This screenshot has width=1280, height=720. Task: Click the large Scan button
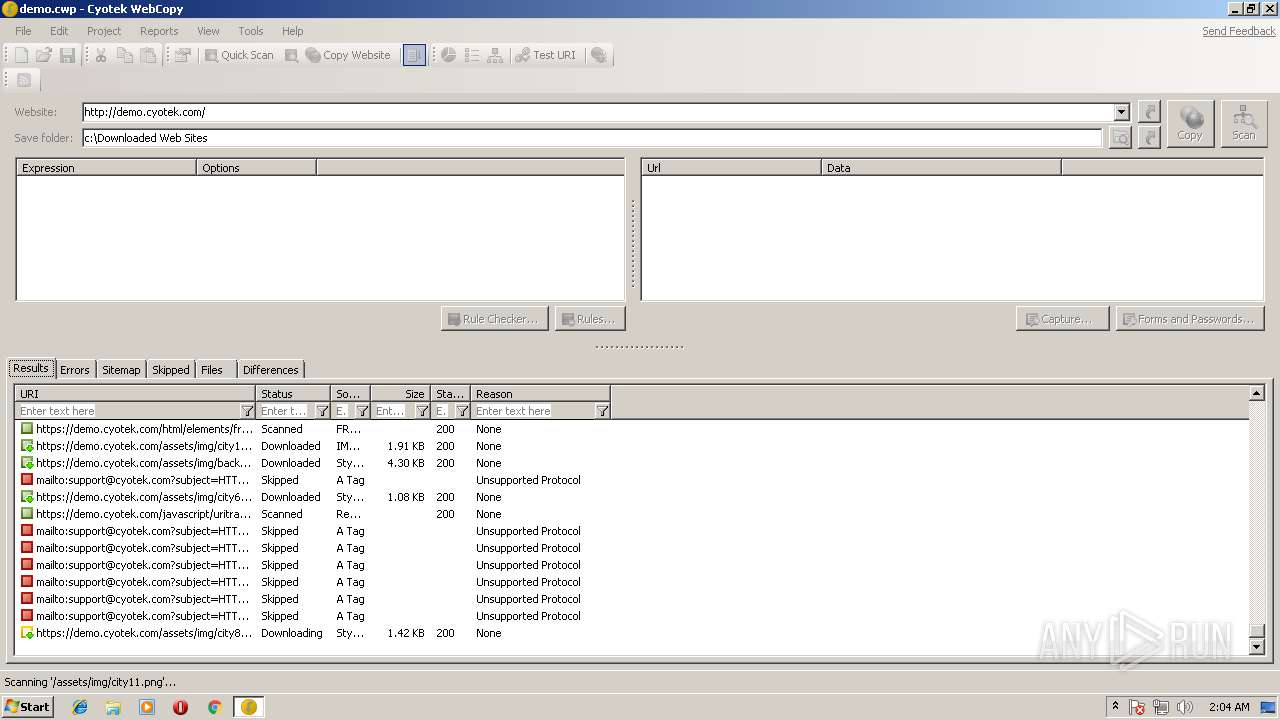(x=1244, y=124)
